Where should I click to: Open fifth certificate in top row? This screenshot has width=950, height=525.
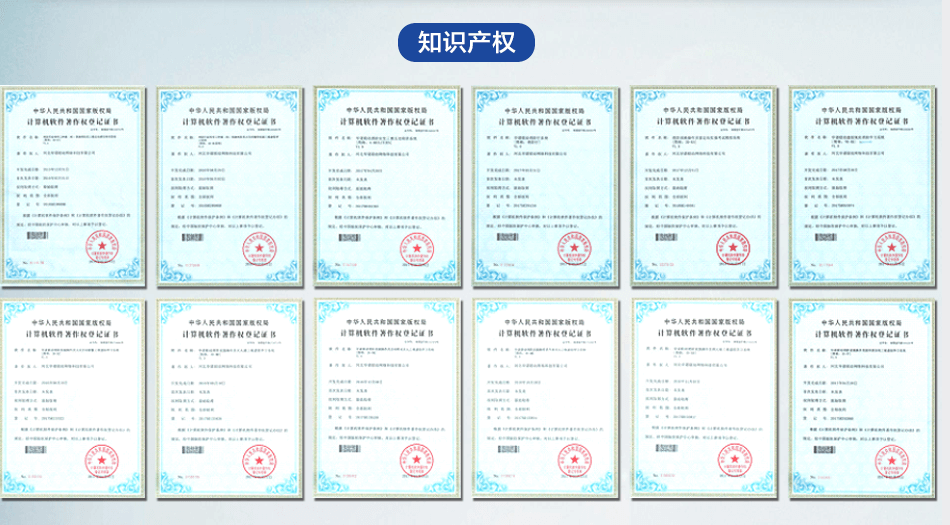tap(704, 185)
